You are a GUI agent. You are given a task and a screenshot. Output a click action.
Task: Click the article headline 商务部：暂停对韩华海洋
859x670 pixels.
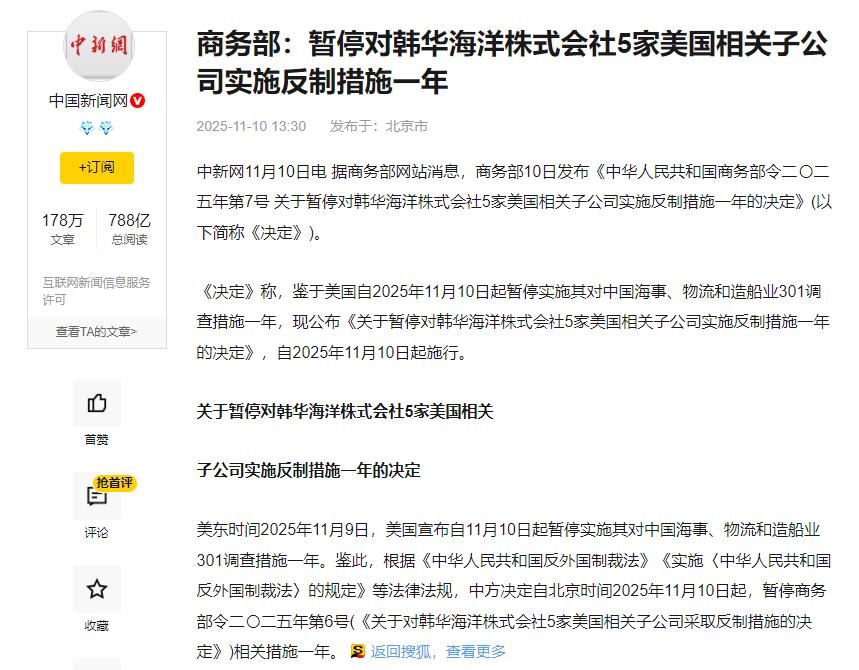pos(512,63)
